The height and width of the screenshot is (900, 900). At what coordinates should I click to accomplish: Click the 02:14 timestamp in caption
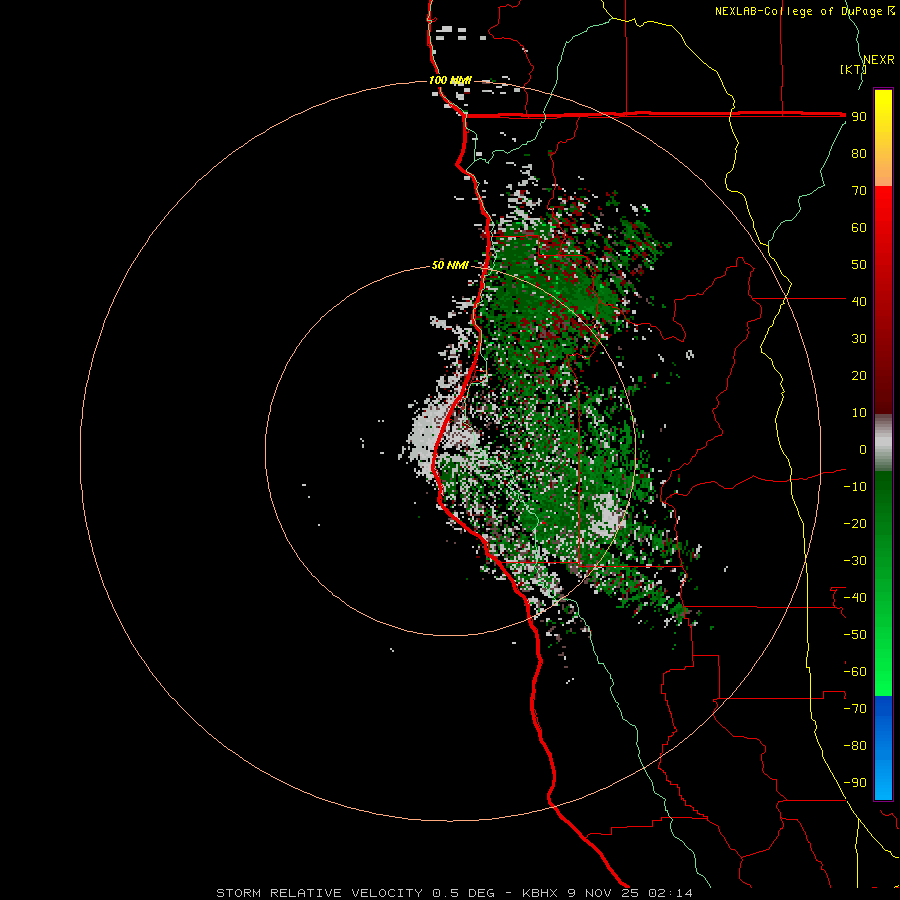coord(670,893)
